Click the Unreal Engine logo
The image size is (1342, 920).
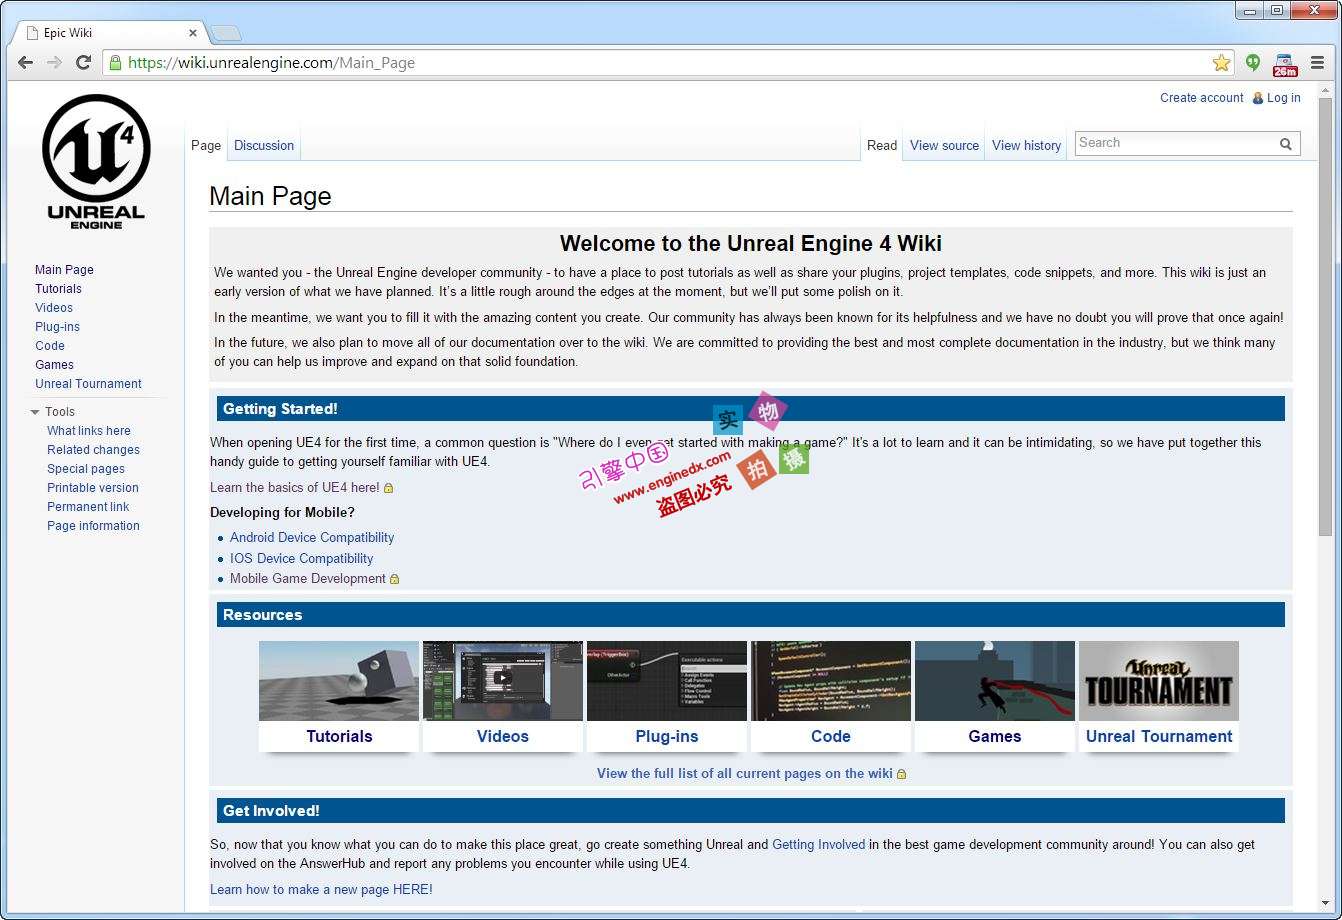click(96, 162)
